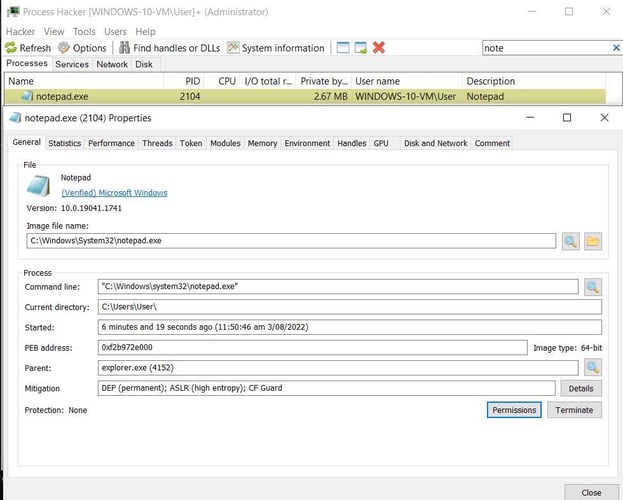Image resolution: width=623 pixels, height=500 pixels.
Task: Click Find handles or DLLs
Action: tap(168, 48)
